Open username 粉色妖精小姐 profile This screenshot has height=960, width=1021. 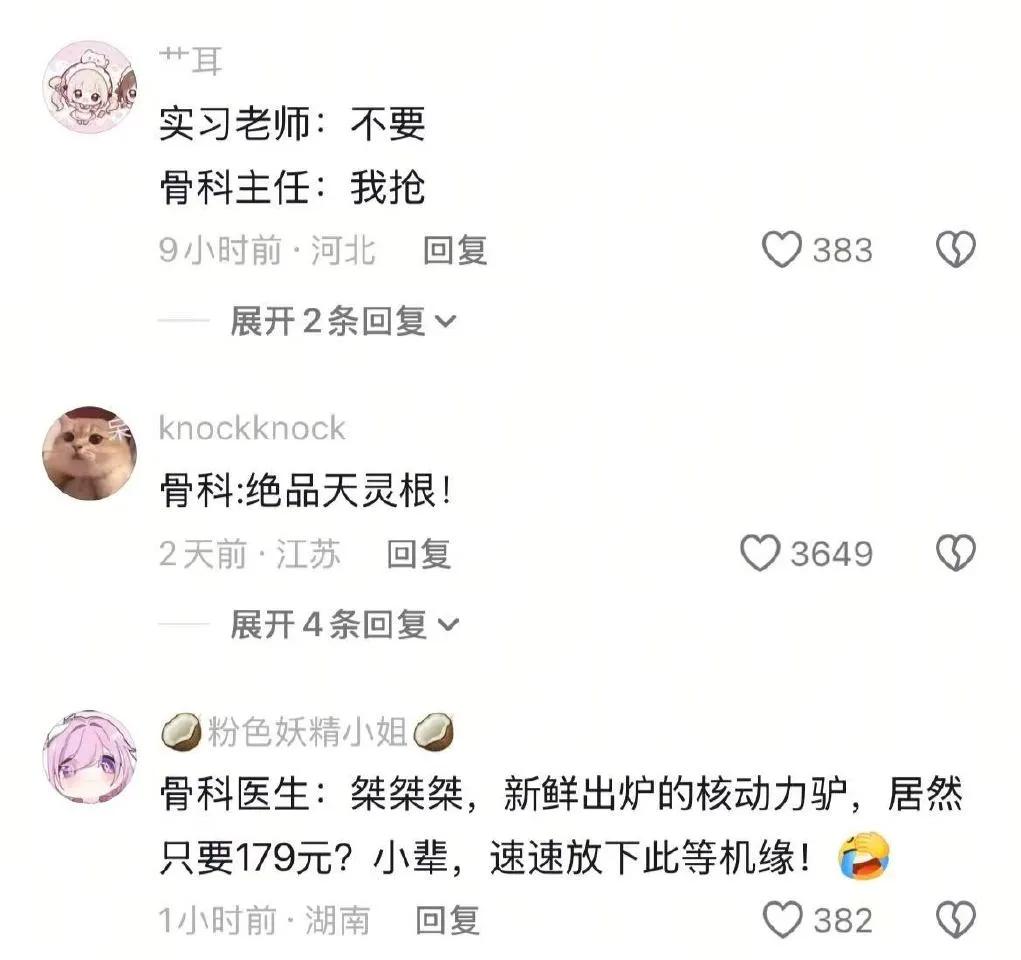tap(307, 732)
